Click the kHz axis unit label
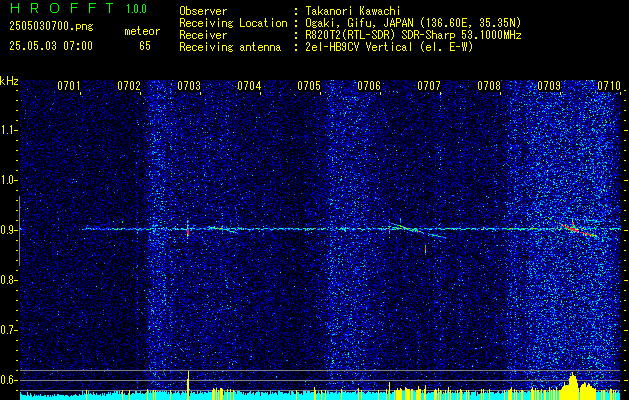629x400 pixels. pos(9,81)
